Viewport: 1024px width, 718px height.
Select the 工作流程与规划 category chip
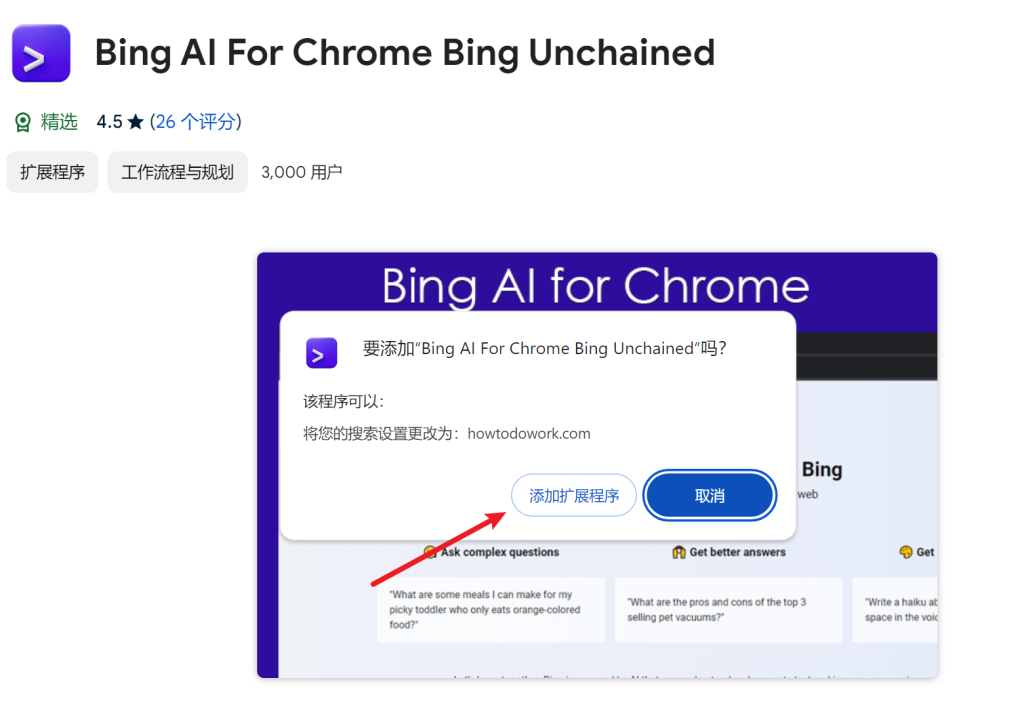point(178,172)
